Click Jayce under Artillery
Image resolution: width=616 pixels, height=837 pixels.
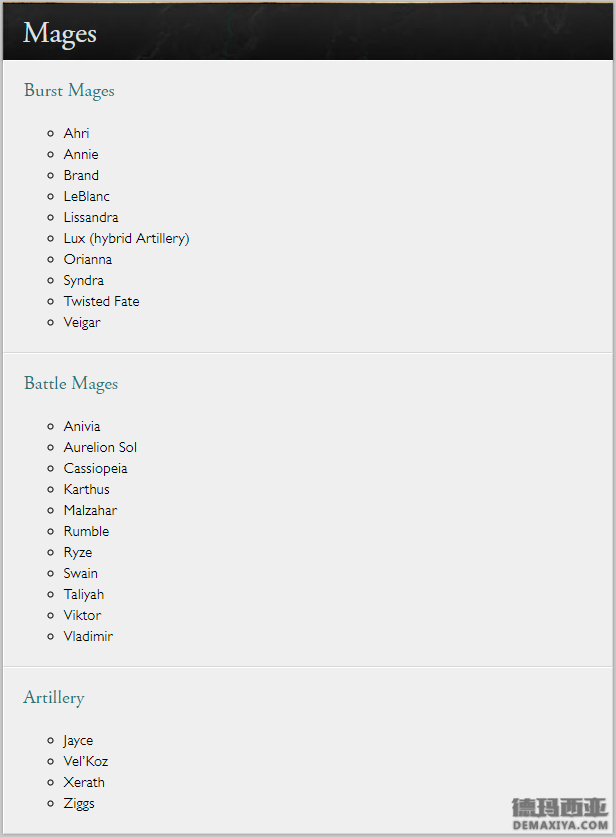point(78,741)
